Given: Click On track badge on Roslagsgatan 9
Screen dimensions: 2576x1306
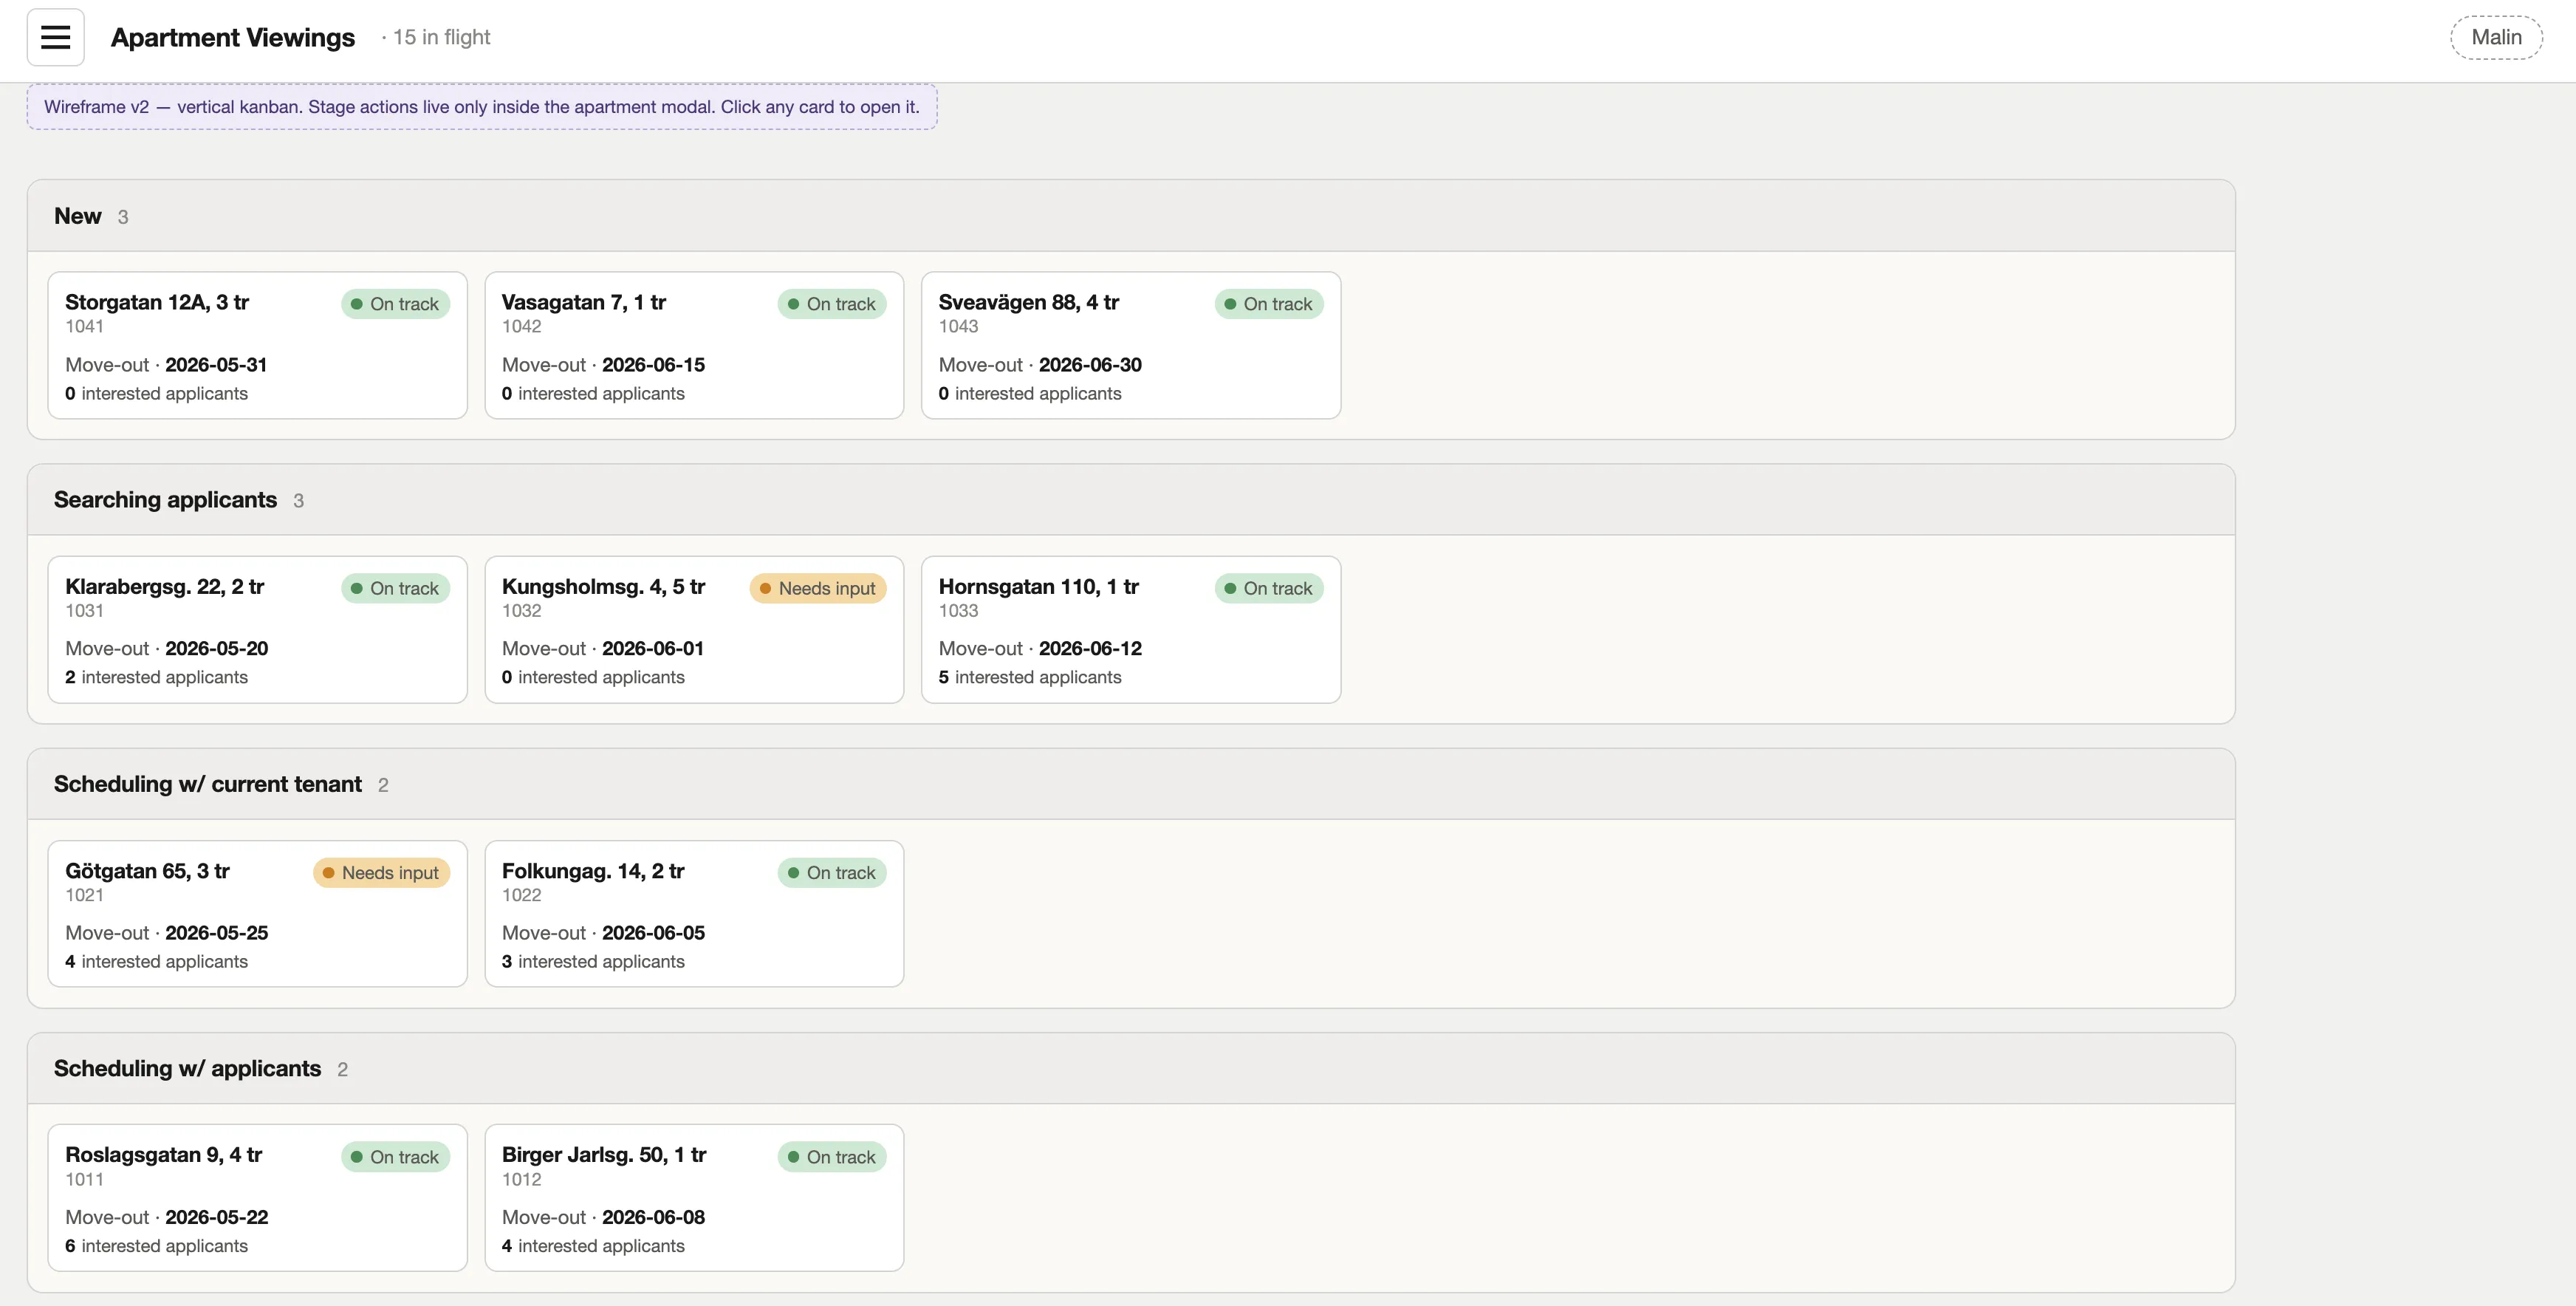Looking at the screenshot, I should click(x=395, y=1156).
